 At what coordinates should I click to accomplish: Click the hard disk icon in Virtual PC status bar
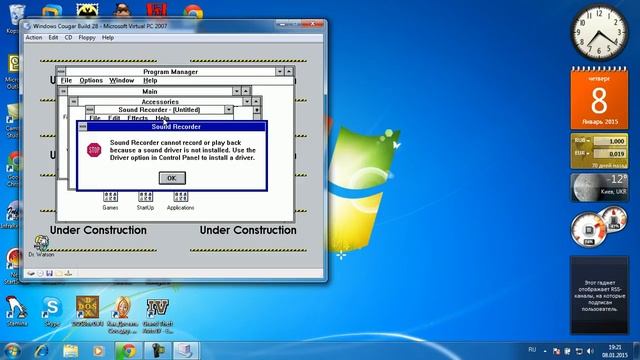[x=31, y=273]
